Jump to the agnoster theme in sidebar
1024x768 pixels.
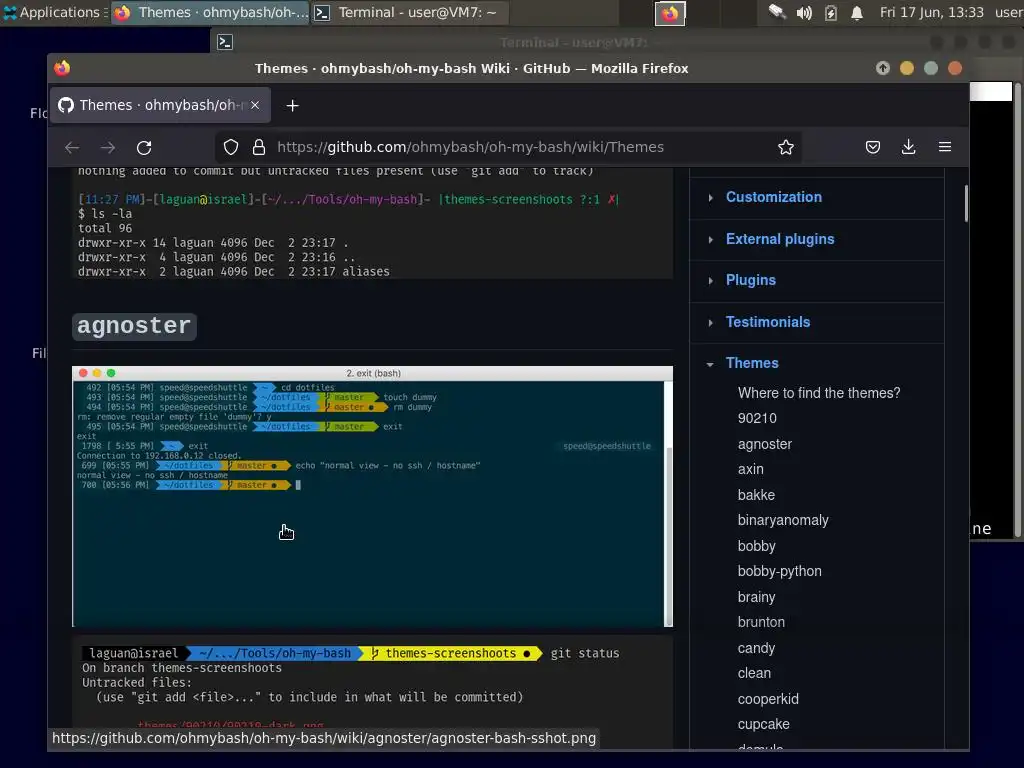click(765, 445)
